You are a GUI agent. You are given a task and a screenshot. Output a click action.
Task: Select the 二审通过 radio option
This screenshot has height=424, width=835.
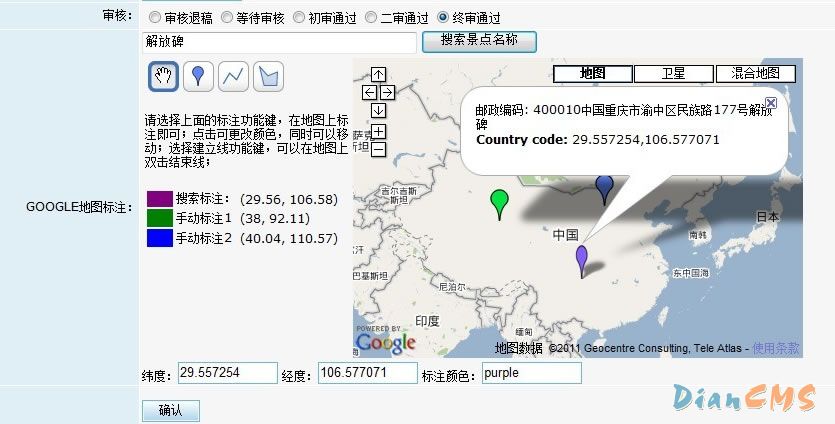pyautogui.click(x=371, y=18)
